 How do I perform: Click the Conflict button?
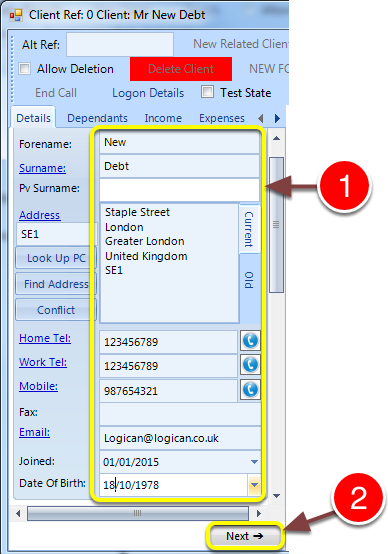click(56, 310)
